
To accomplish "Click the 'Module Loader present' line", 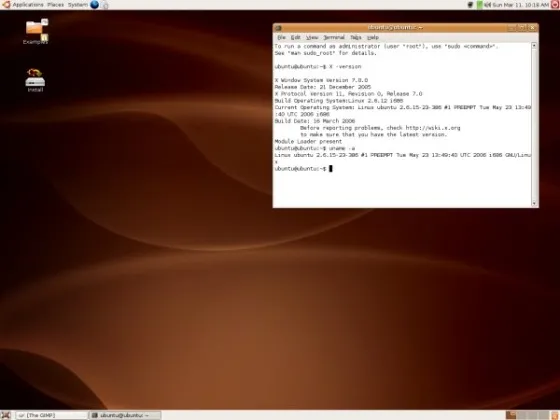I will [308, 141].
